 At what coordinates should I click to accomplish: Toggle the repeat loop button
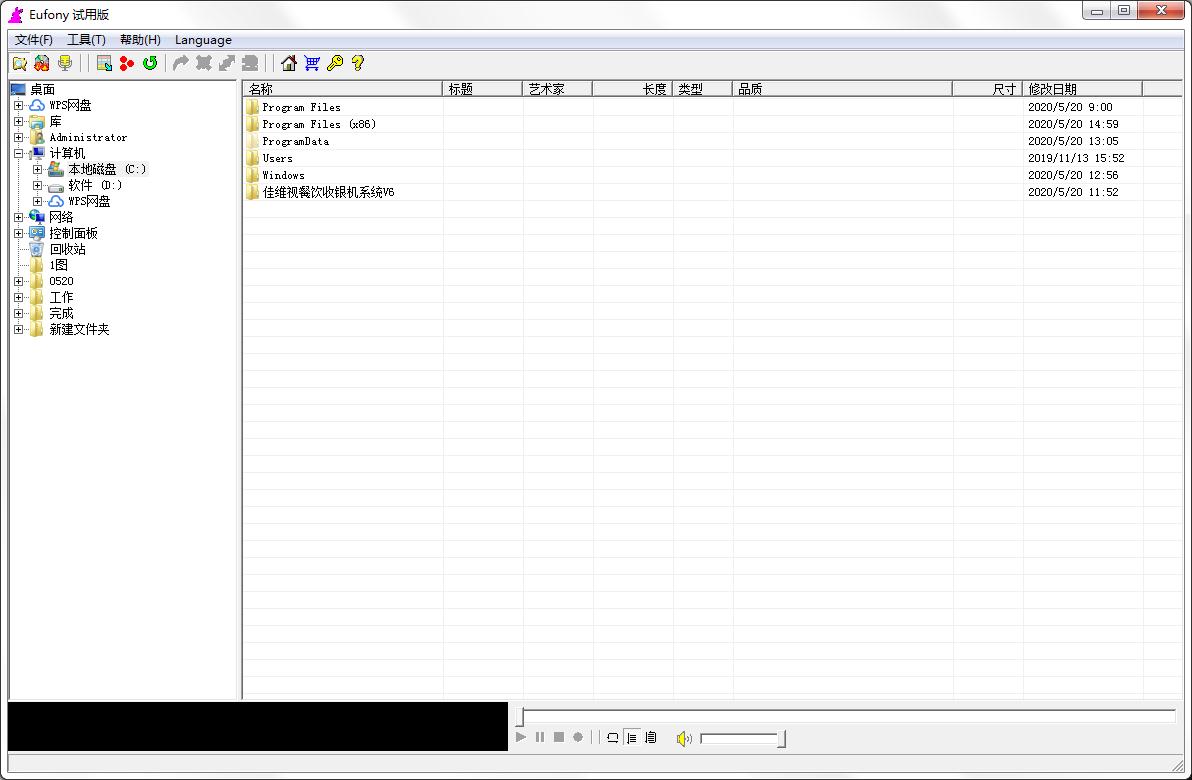(x=613, y=737)
